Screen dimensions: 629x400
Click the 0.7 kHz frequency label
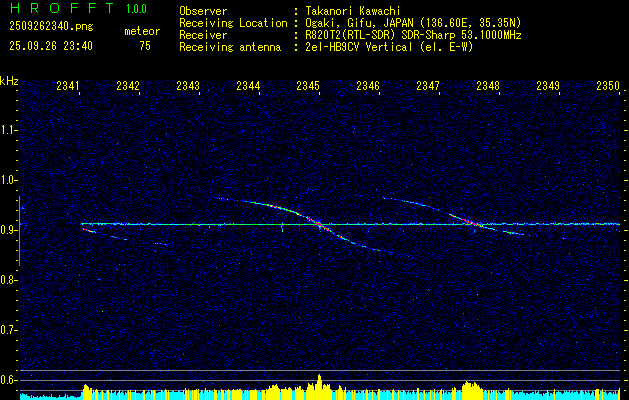coord(8,330)
